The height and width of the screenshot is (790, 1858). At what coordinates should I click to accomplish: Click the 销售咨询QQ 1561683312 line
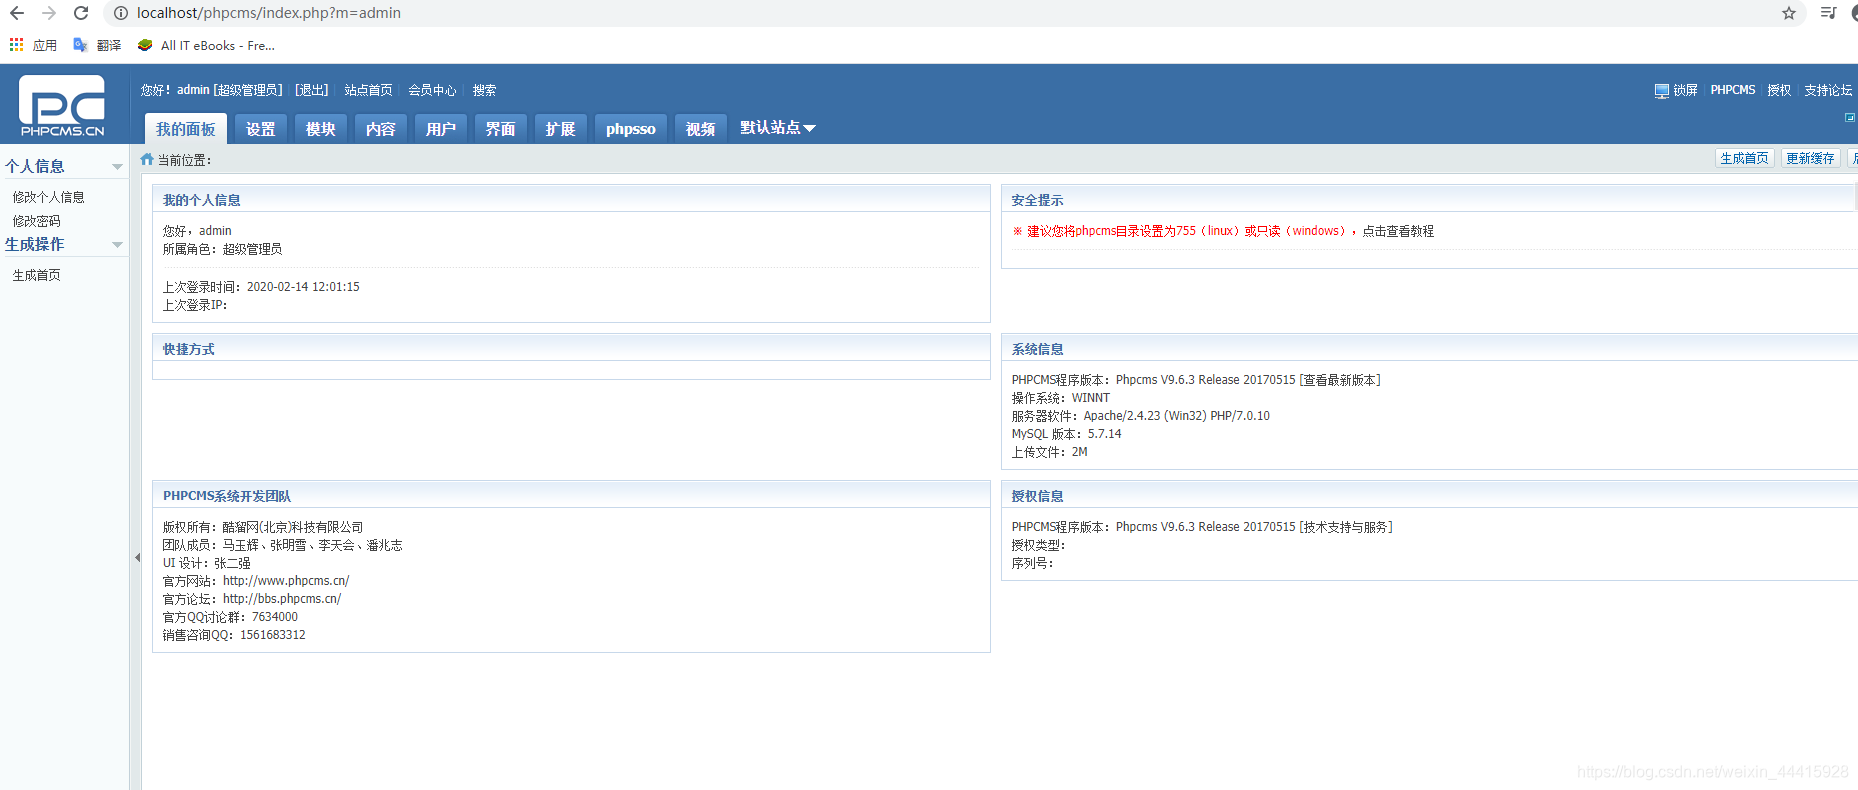tap(234, 635)
